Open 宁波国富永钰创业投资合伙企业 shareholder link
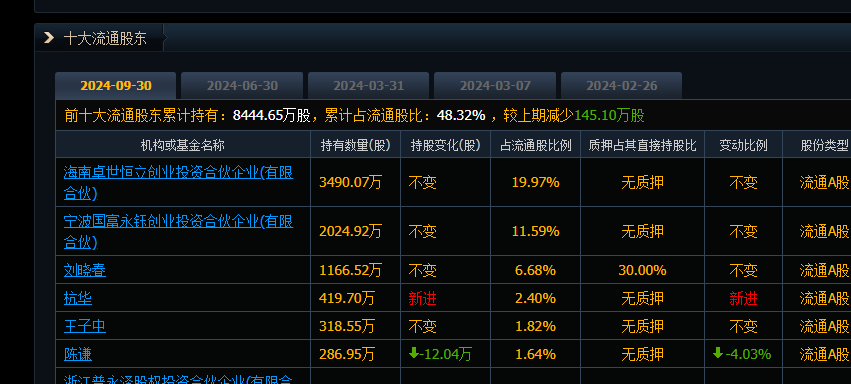This screenshot has height=384, width=851. (x=179, y=232)
